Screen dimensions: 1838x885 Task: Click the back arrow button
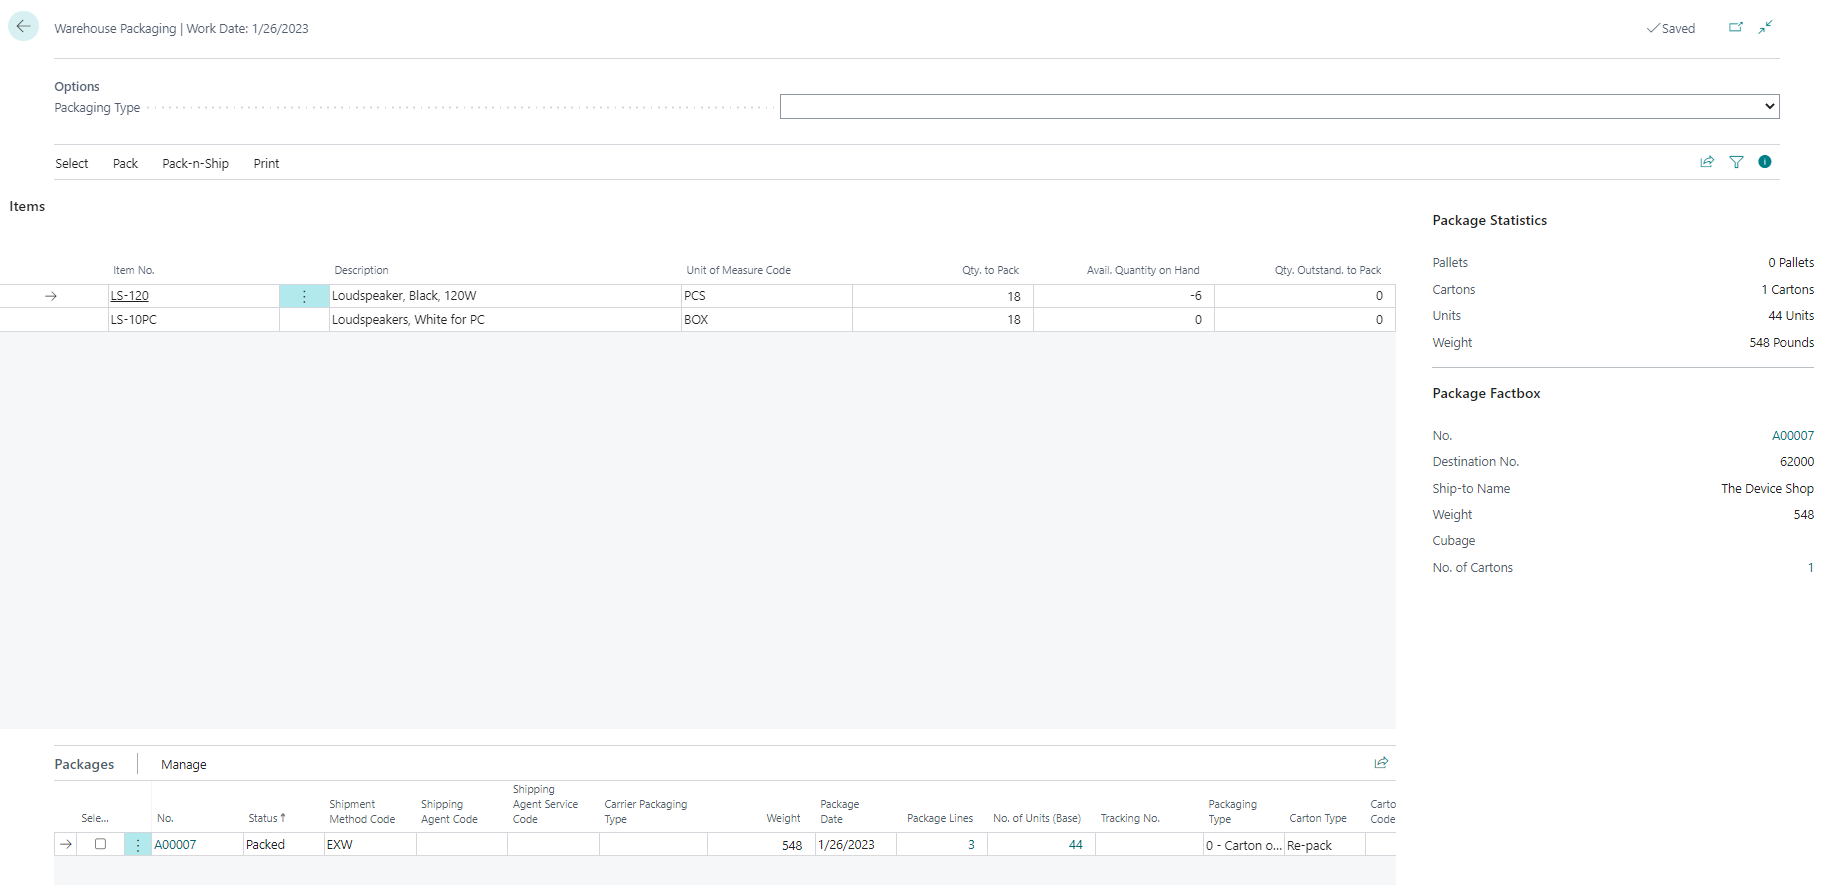pos(23,27)
